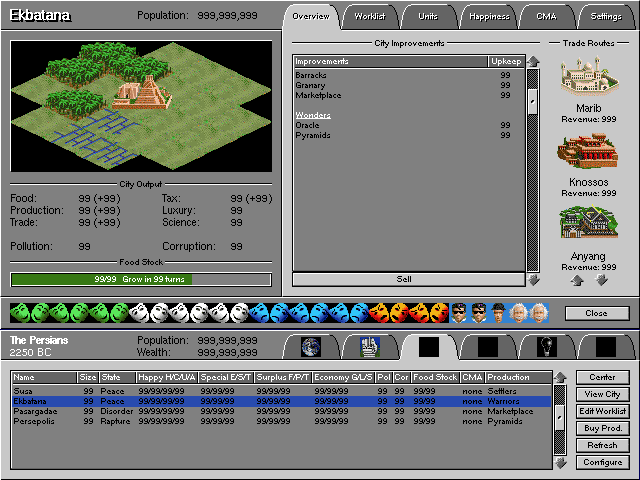Click the CMA column header
The height and width of the screenshot is (480, 640).
472,377
